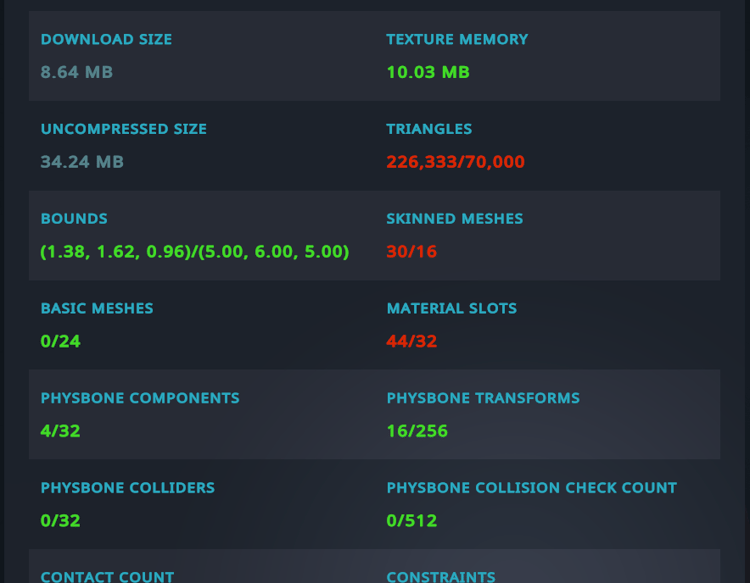This screenshot has height=583, width=750.
Task: Select the PHYSBONE COLLISION CHECK COUNT label
Action: point(531,488)
